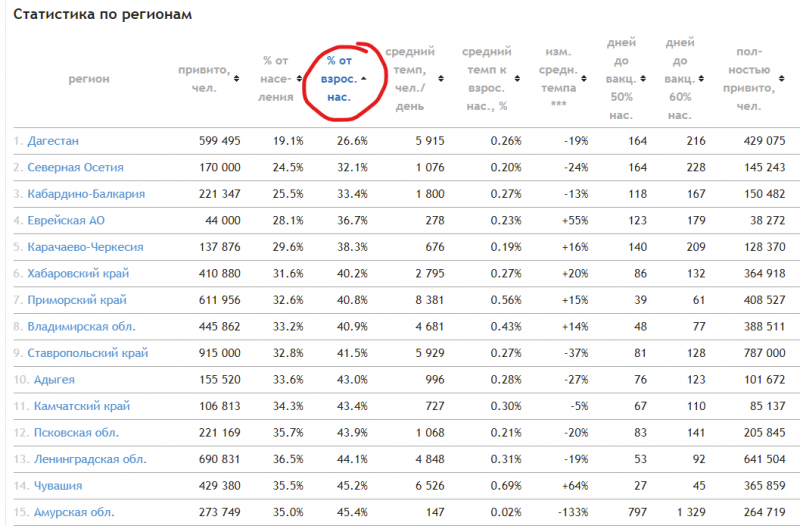This screenshot has height=526, width=800.
Task: Follow the Ставропольский край link
Action: (x=88, y=353)
